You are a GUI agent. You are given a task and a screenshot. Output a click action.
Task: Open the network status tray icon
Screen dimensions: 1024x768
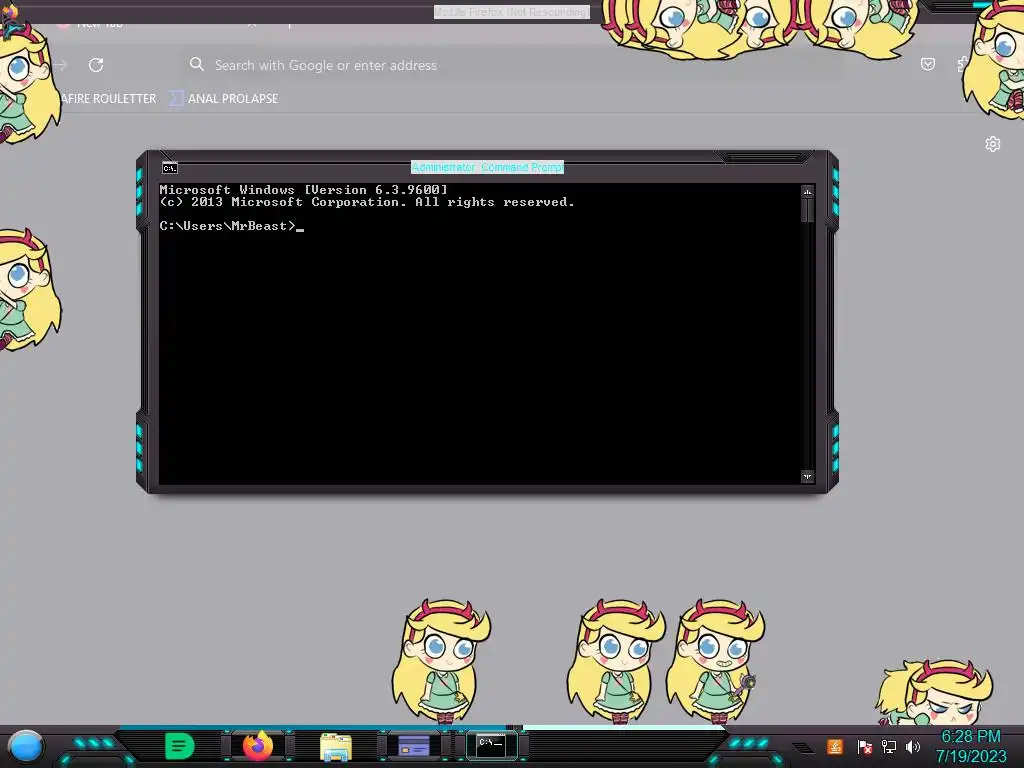pyautogui.click(x=889, y=747)
